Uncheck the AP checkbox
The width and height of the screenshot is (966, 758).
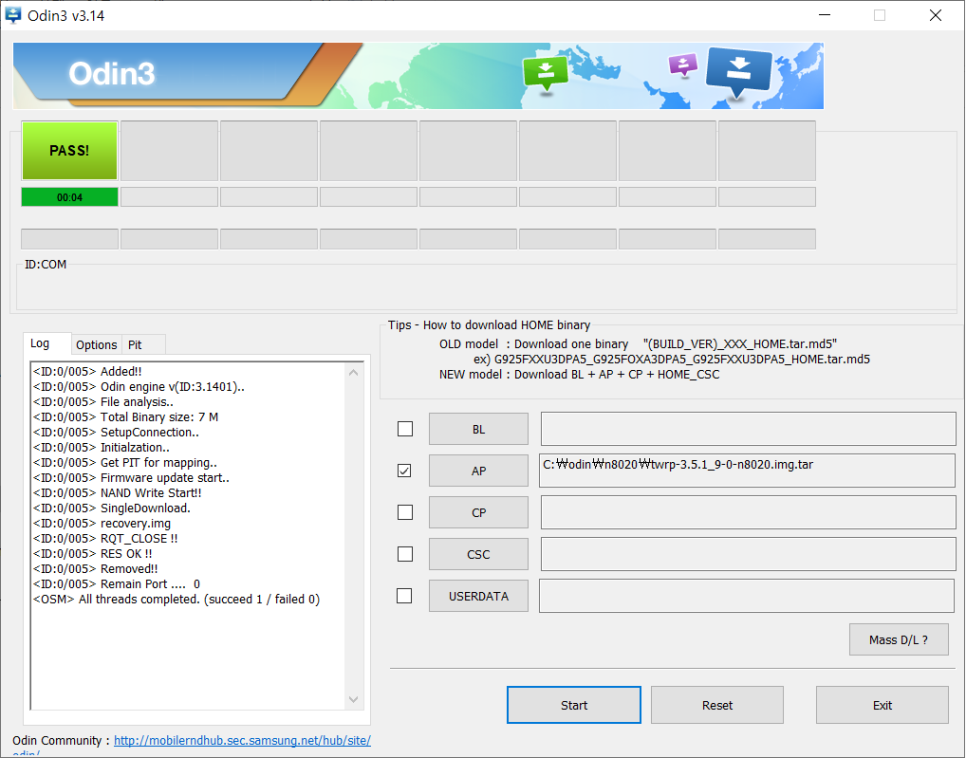(405, 471)
